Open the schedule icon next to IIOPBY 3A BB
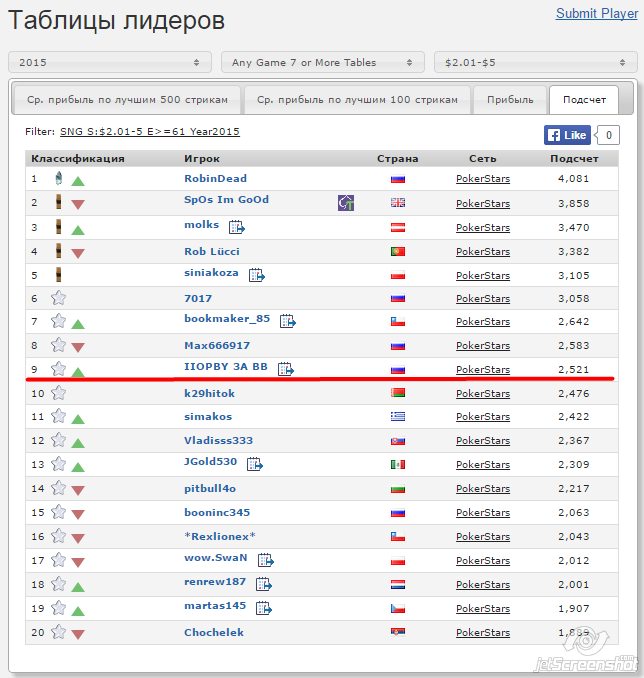Screen dimensions: 644x678 pos(285,369)
